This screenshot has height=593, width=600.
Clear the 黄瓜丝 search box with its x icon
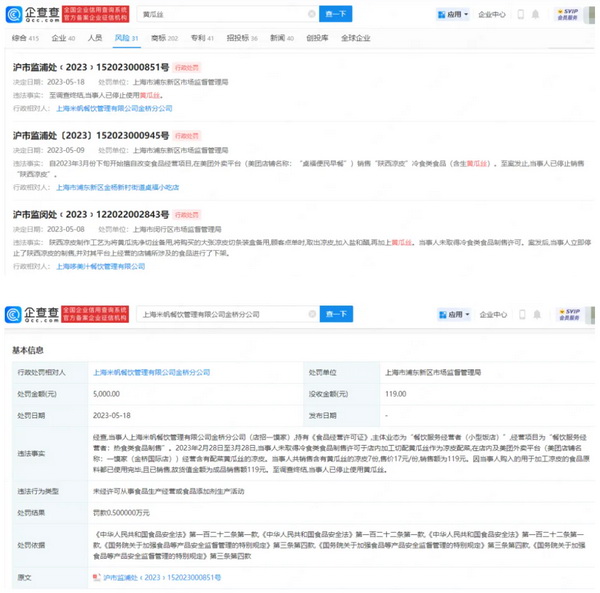coord(312,14)
